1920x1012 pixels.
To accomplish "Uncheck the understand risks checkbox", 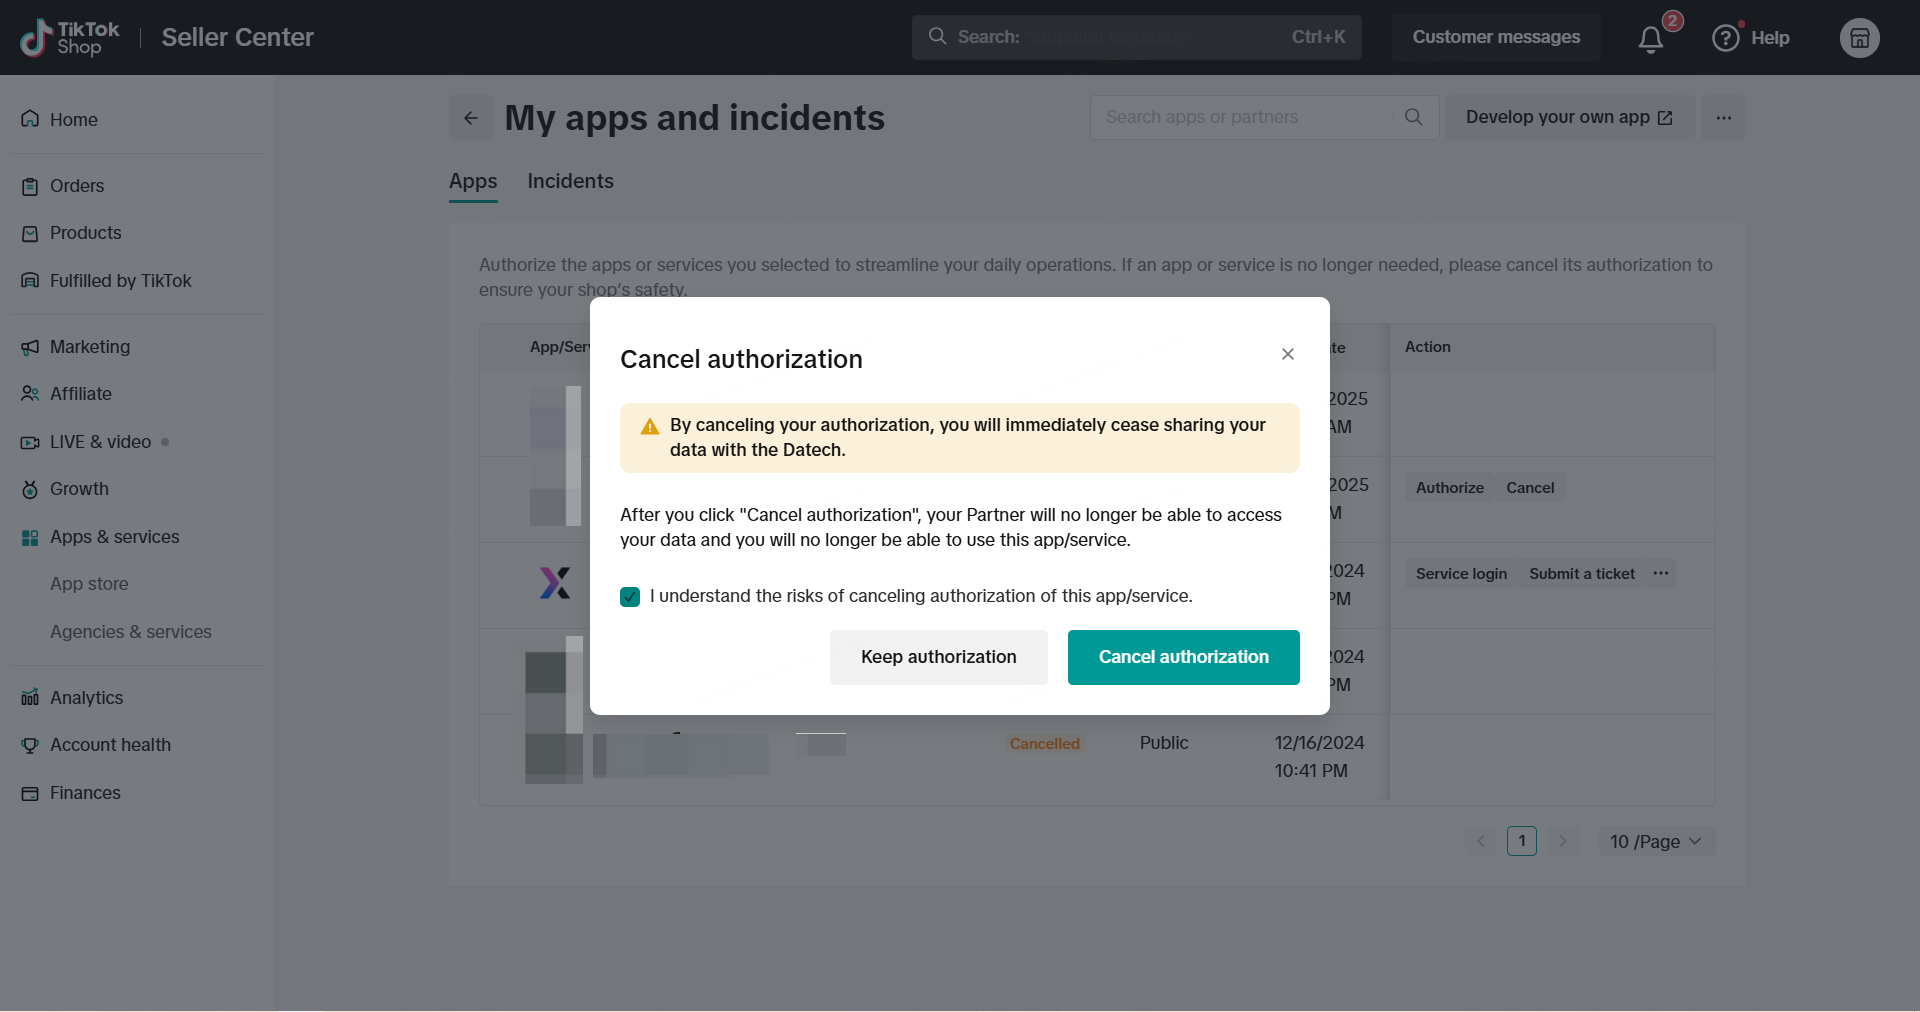I will 630,597.
